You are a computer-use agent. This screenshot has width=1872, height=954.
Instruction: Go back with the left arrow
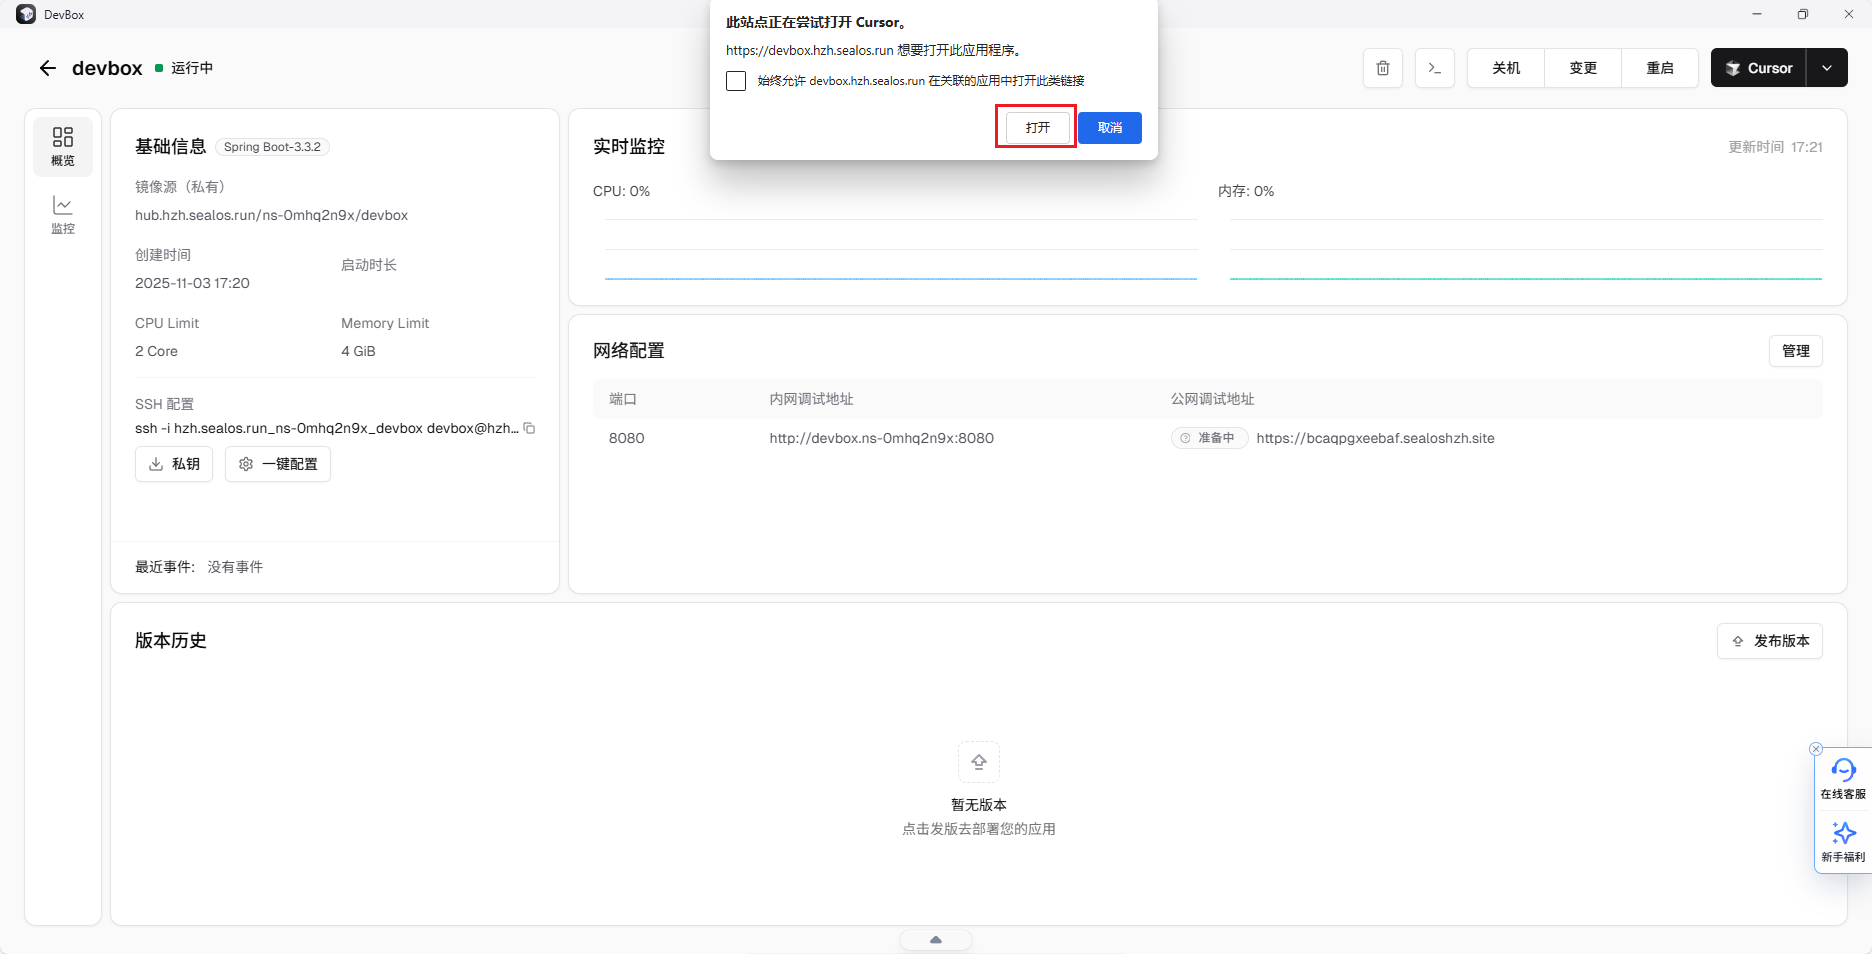click(x=48, y=68)
